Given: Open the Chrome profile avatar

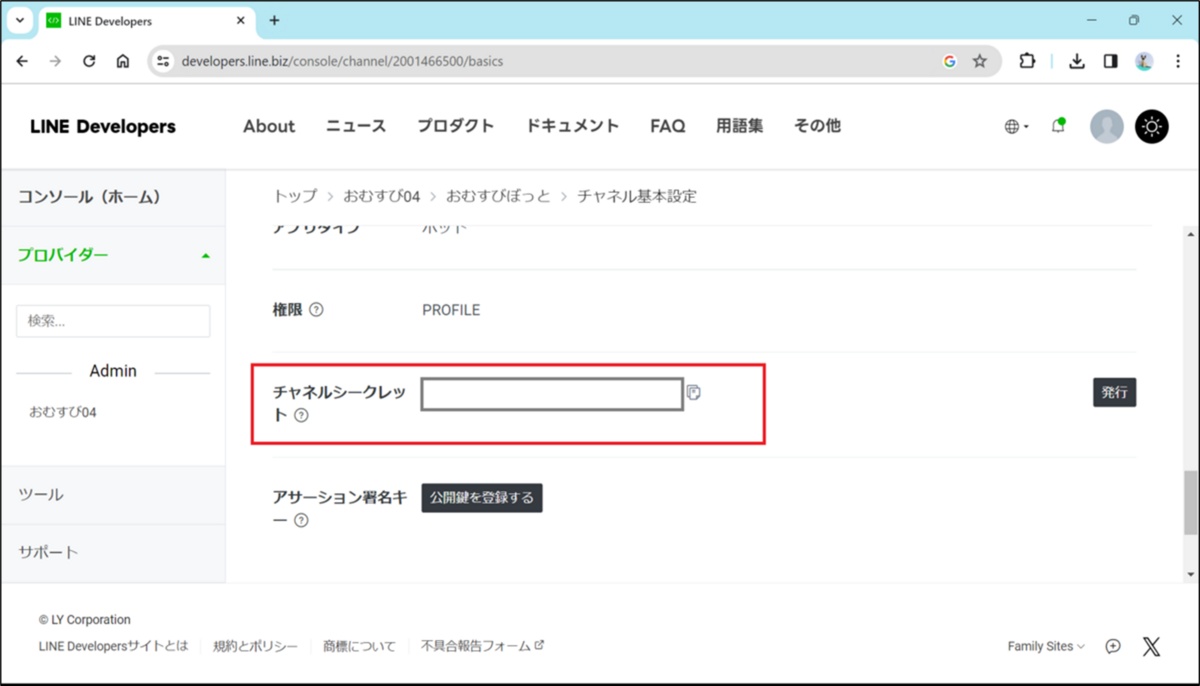Looking at the screenshot, I should point(1144,61).
